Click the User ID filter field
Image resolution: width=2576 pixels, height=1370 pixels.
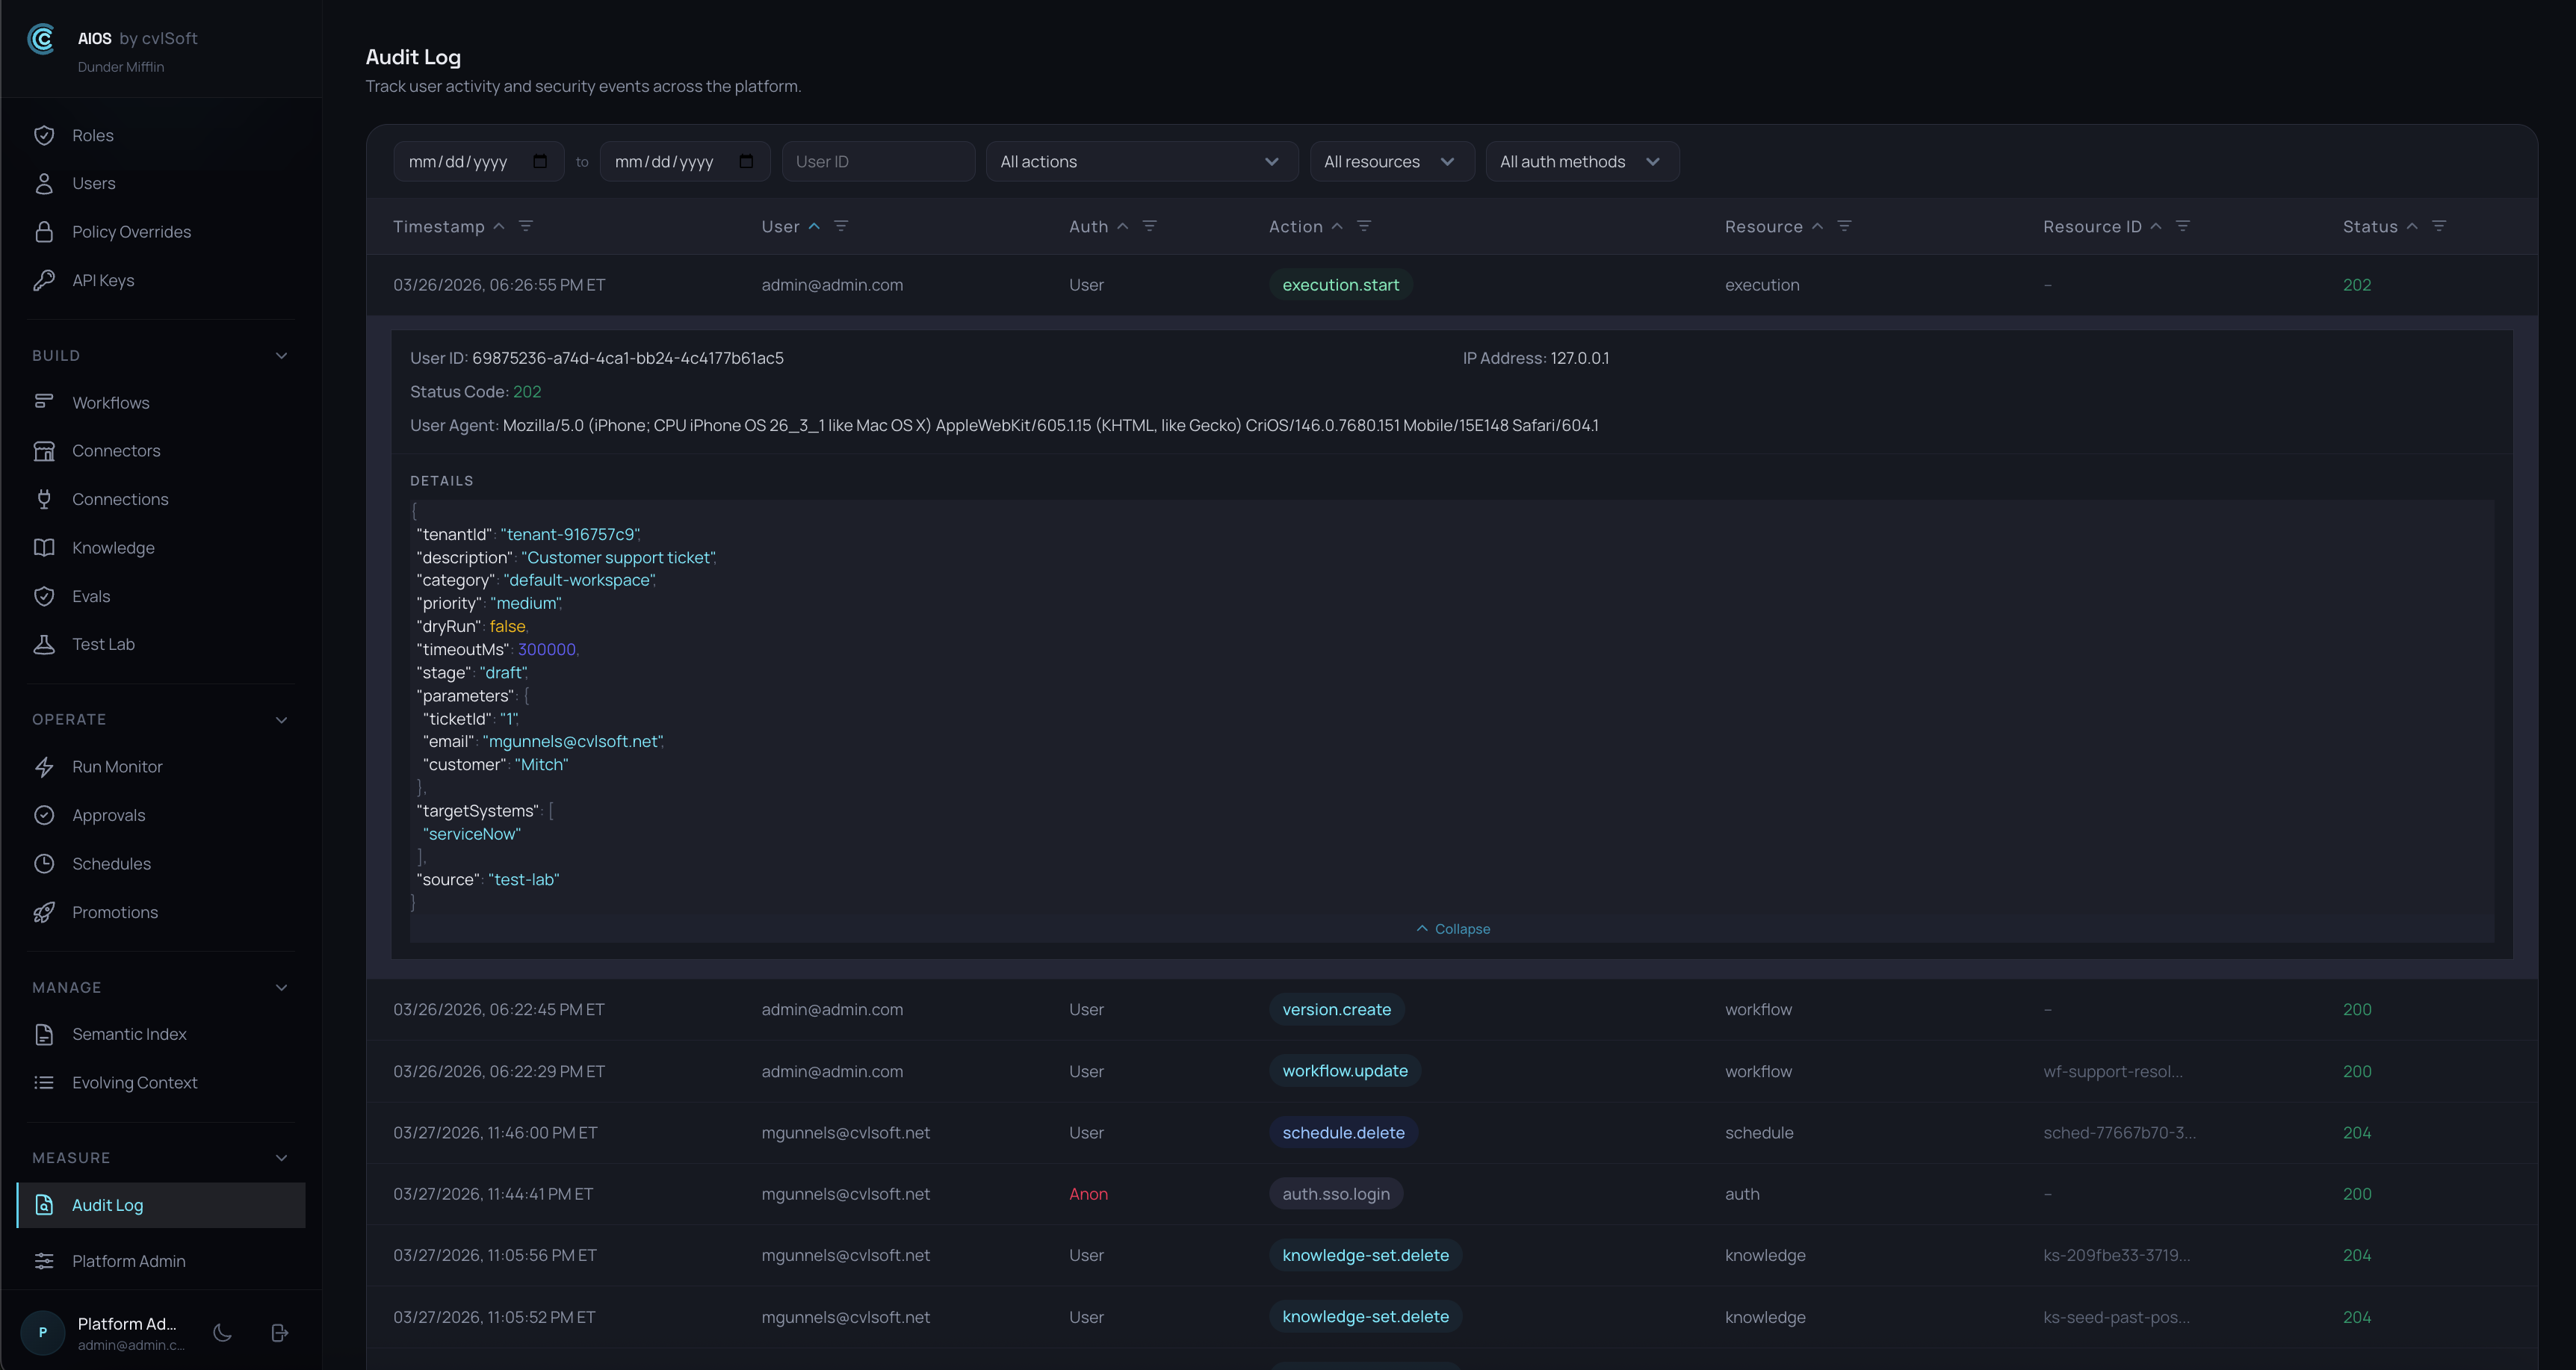pyautogui.click(x=877, y=162)
